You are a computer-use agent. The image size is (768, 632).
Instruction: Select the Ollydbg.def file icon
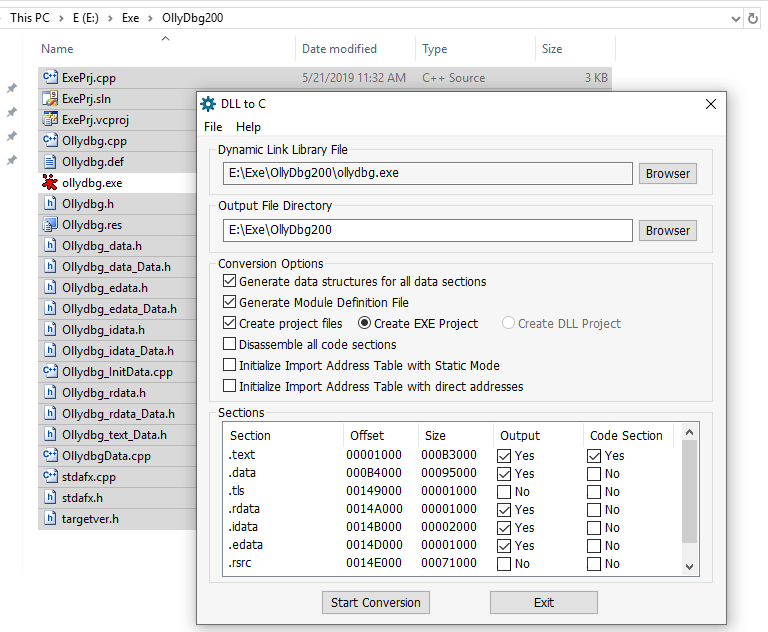point(50,162)
